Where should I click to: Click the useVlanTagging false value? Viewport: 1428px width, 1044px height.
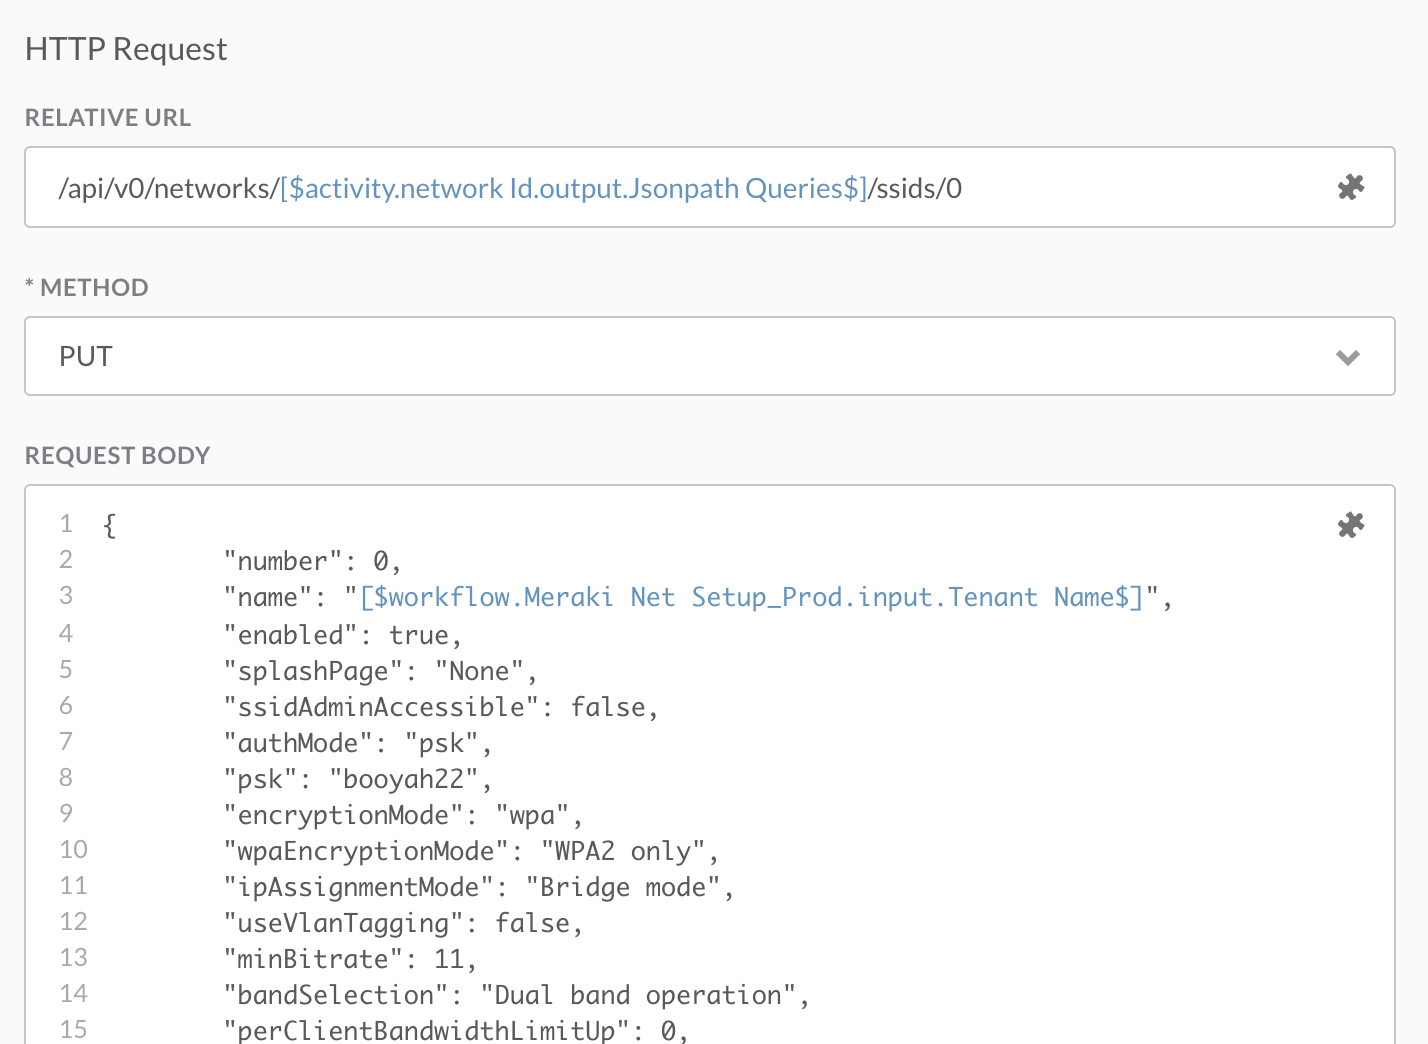coord(532,924)
